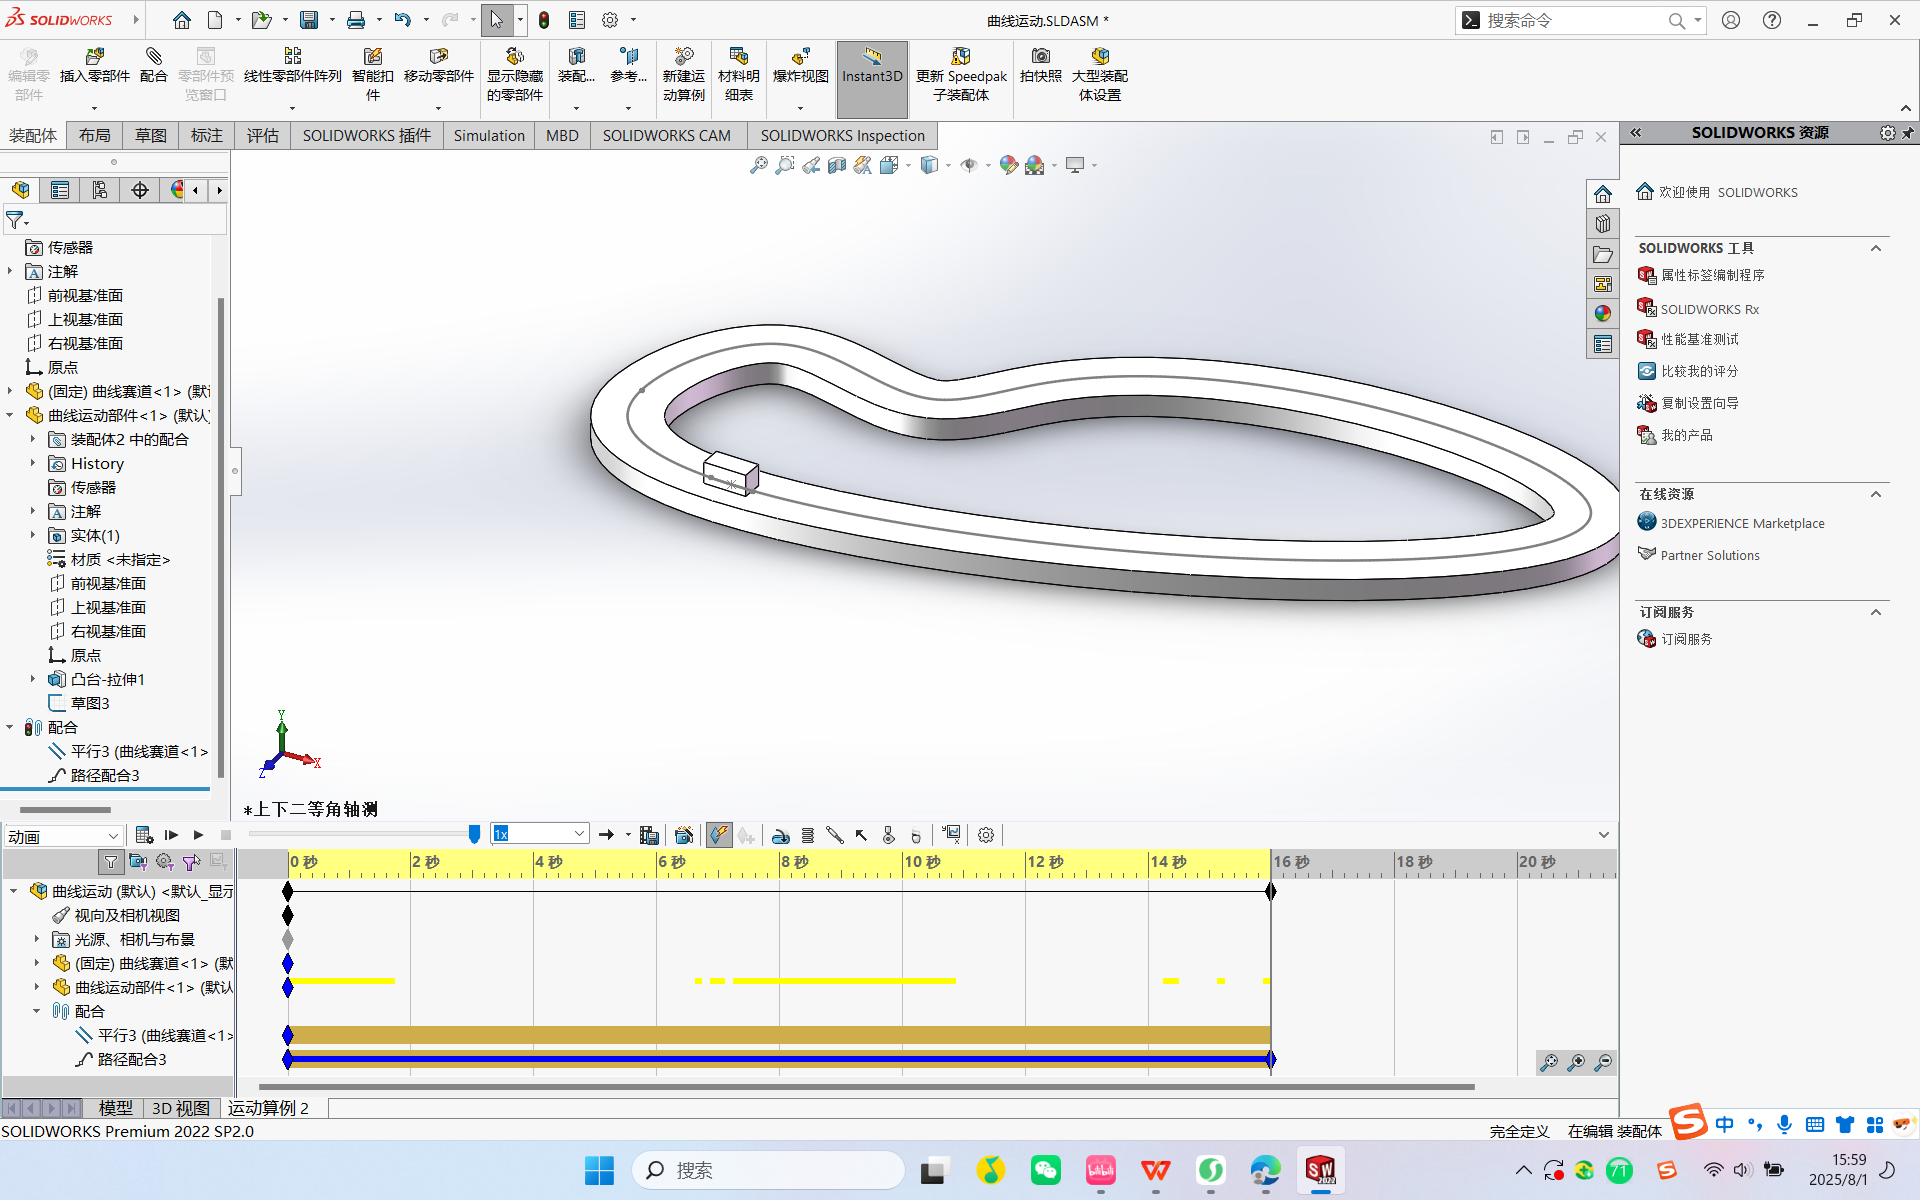Switch to the Simulation ribbon tab
This screenshot has height=1200, width=1920.
pyautogui.click(x=488, y=135)
